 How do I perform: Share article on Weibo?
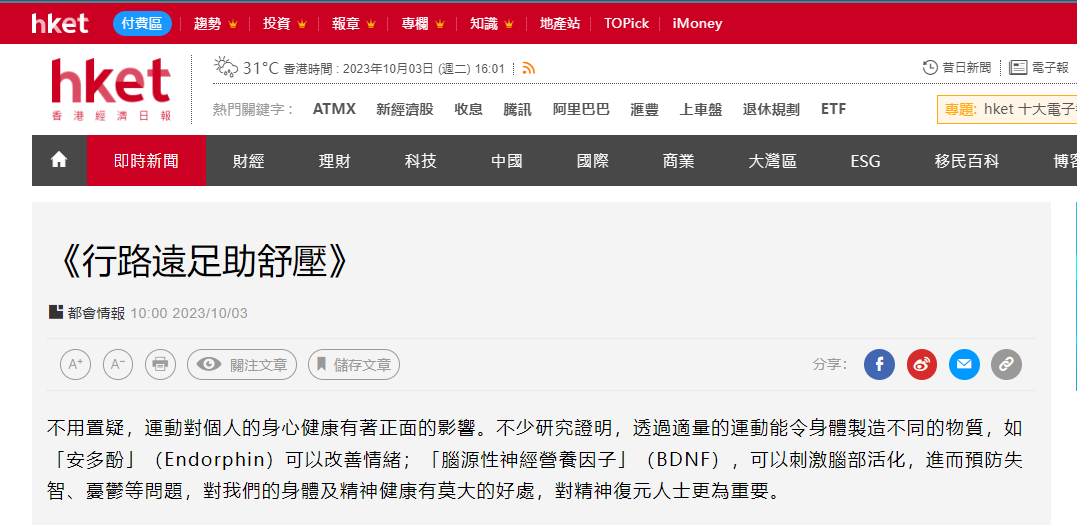(x=922, y=365)
